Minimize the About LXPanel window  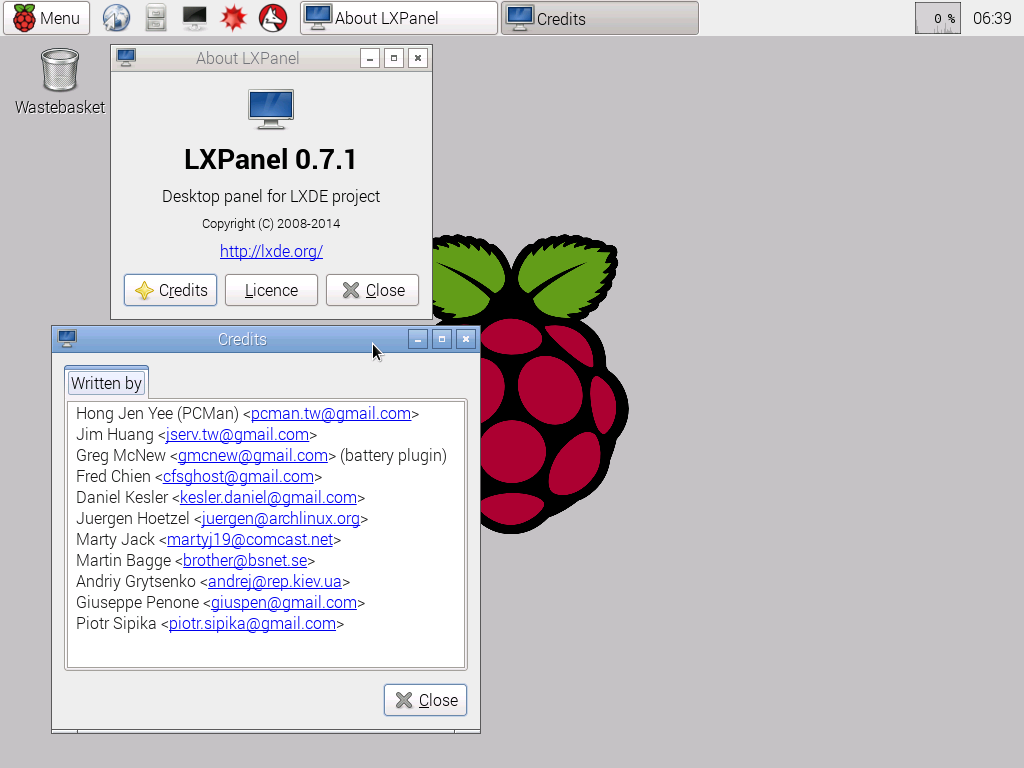pyautogui.click(x=370, y=58)
